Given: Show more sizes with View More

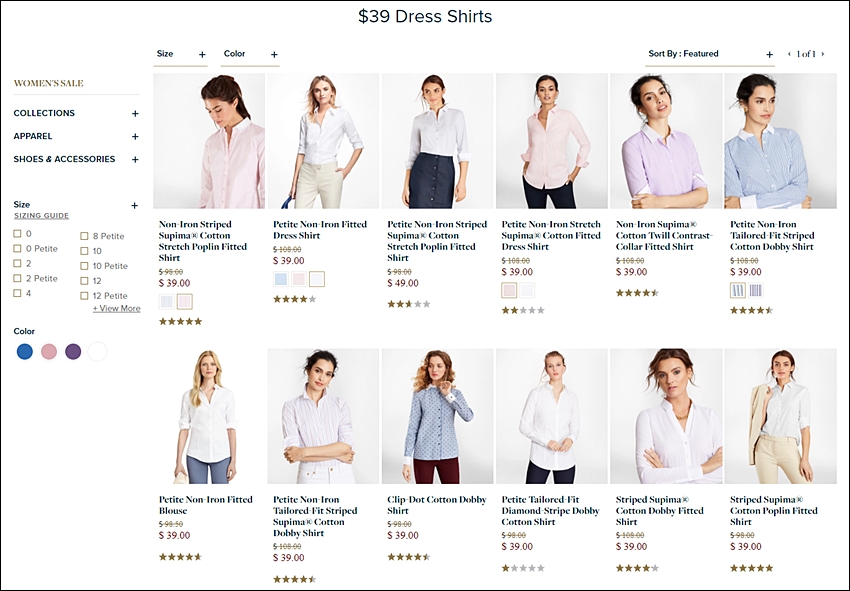Looking at the screenshot, I should tap(117, 309).
